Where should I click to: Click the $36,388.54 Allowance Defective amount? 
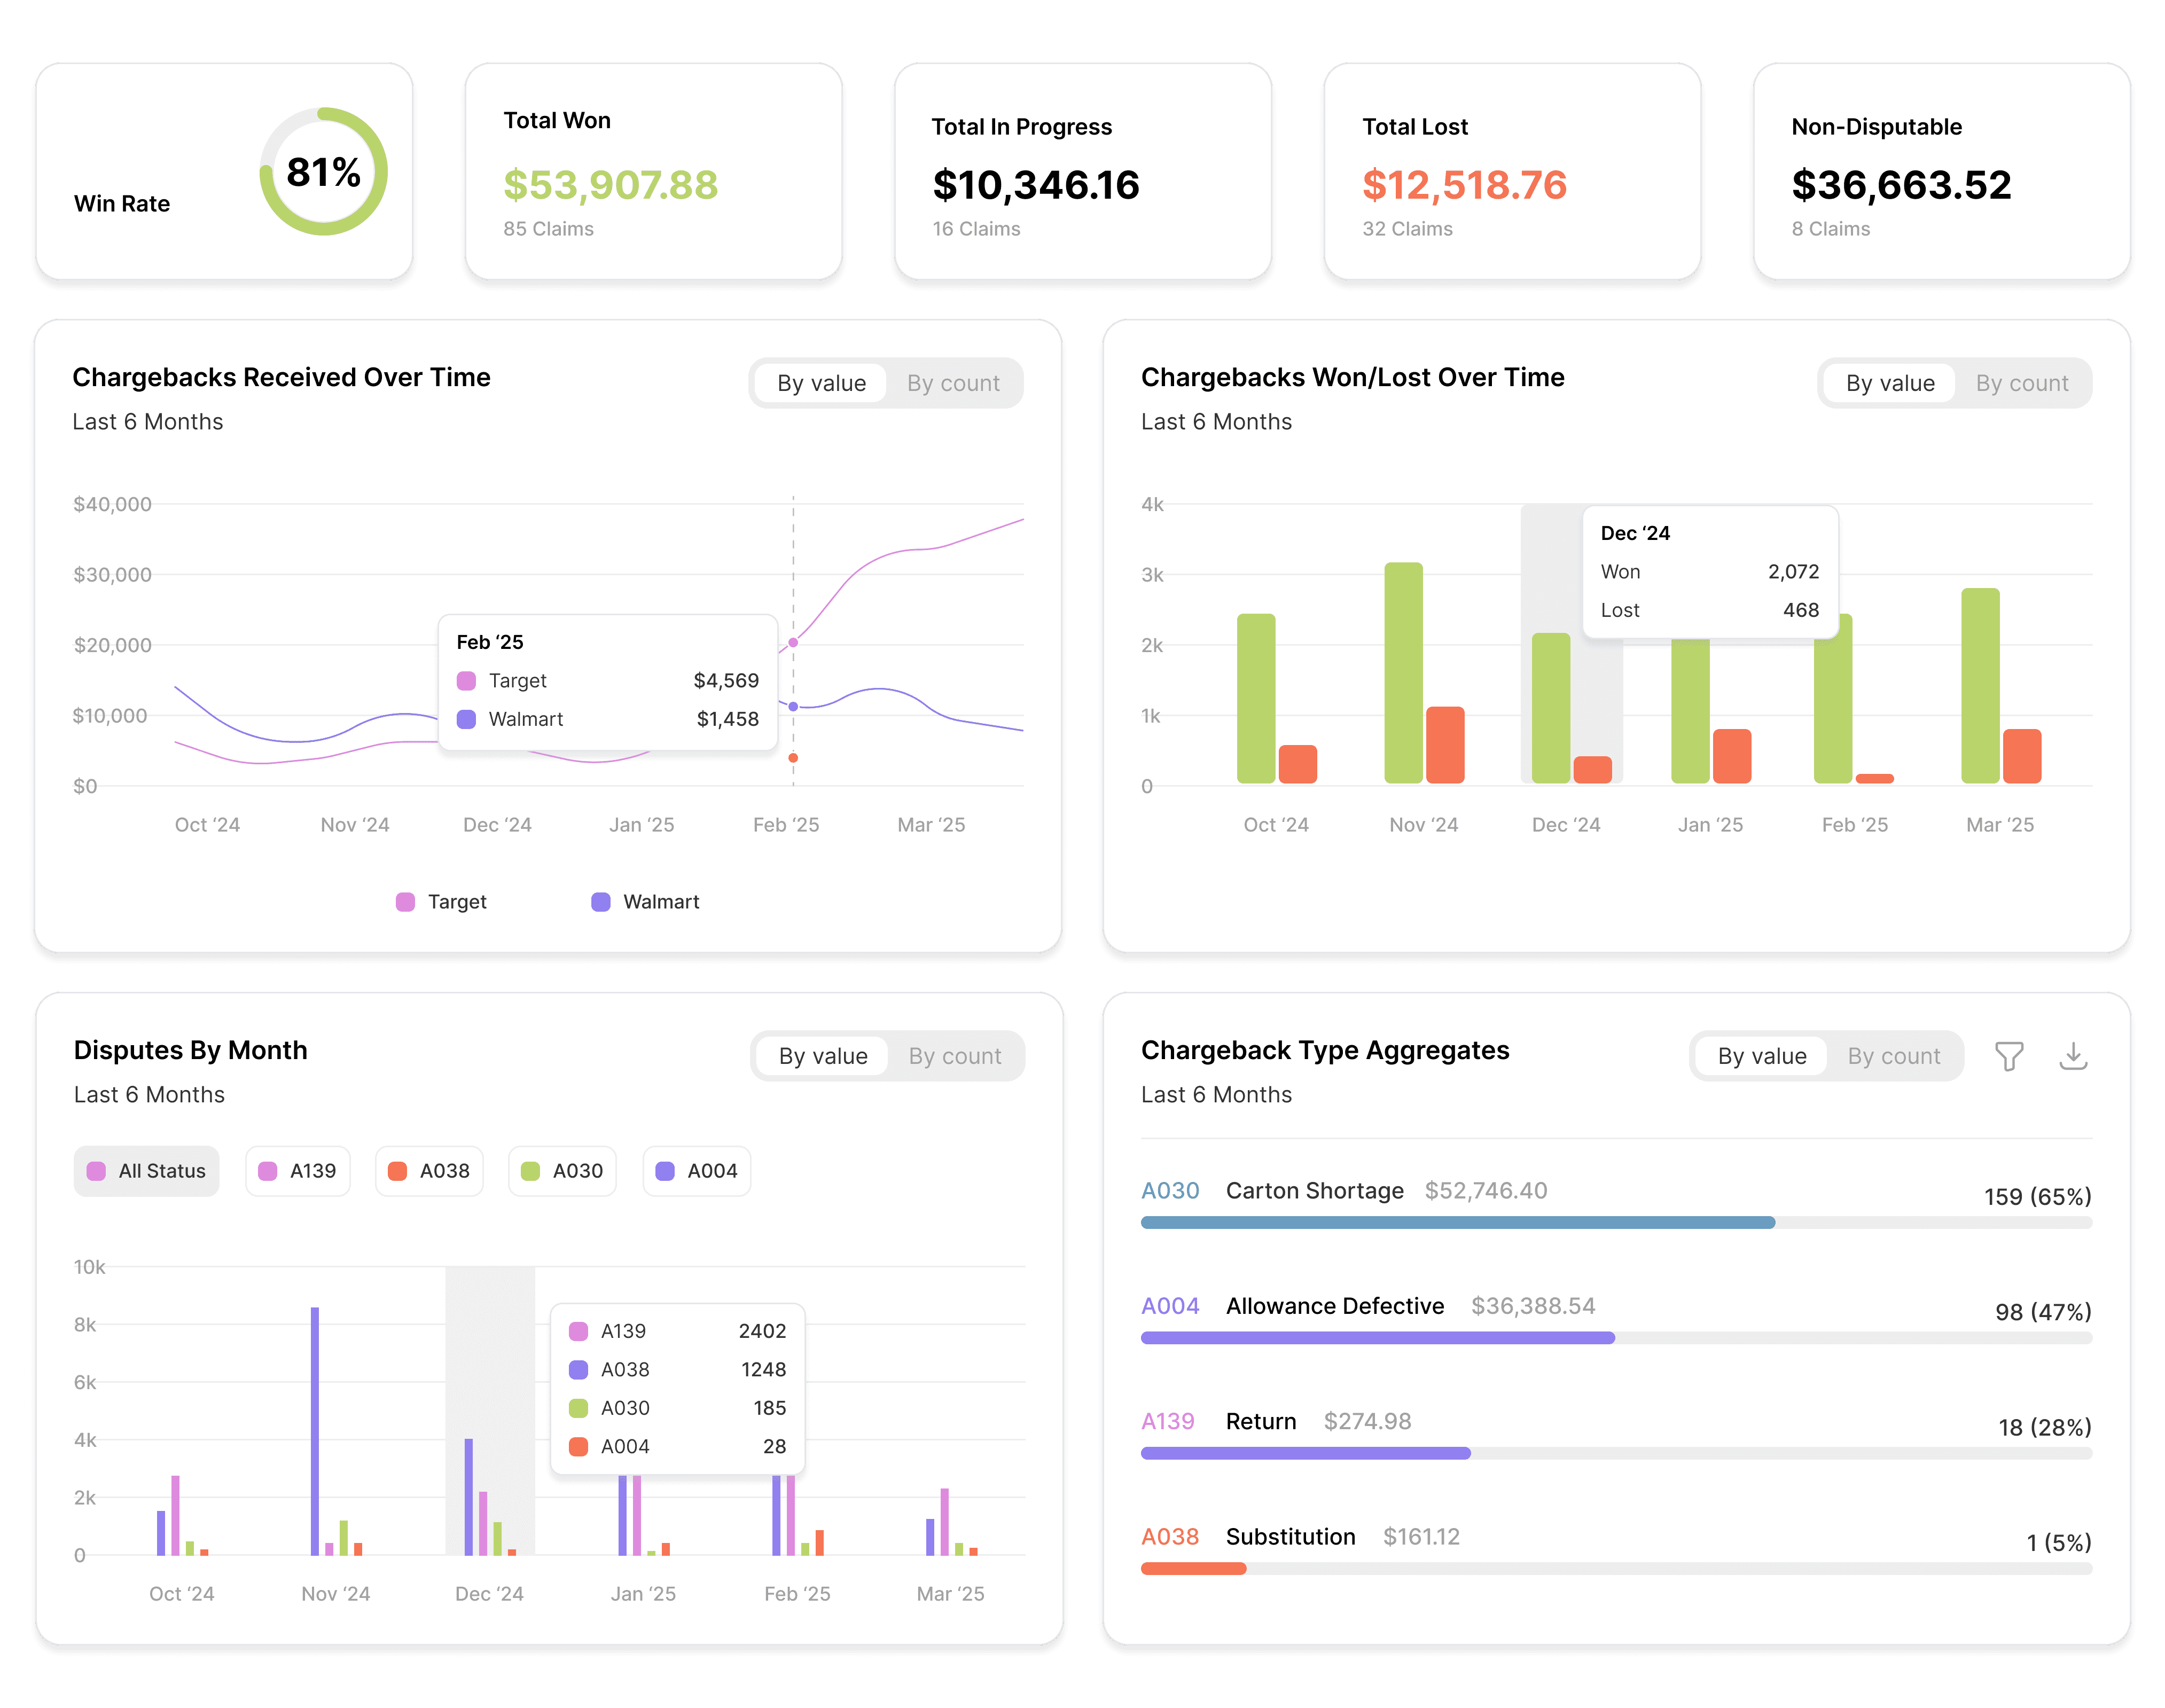1532,1306
